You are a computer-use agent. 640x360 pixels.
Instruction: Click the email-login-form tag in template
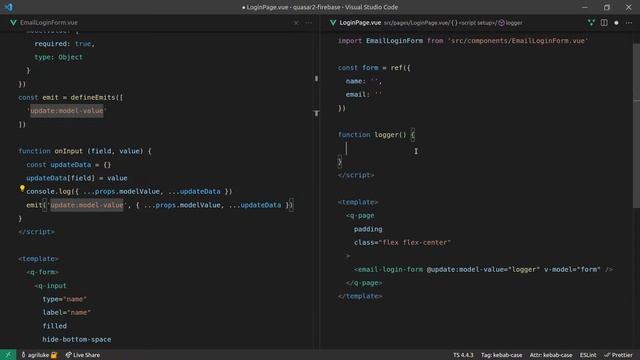390,269
